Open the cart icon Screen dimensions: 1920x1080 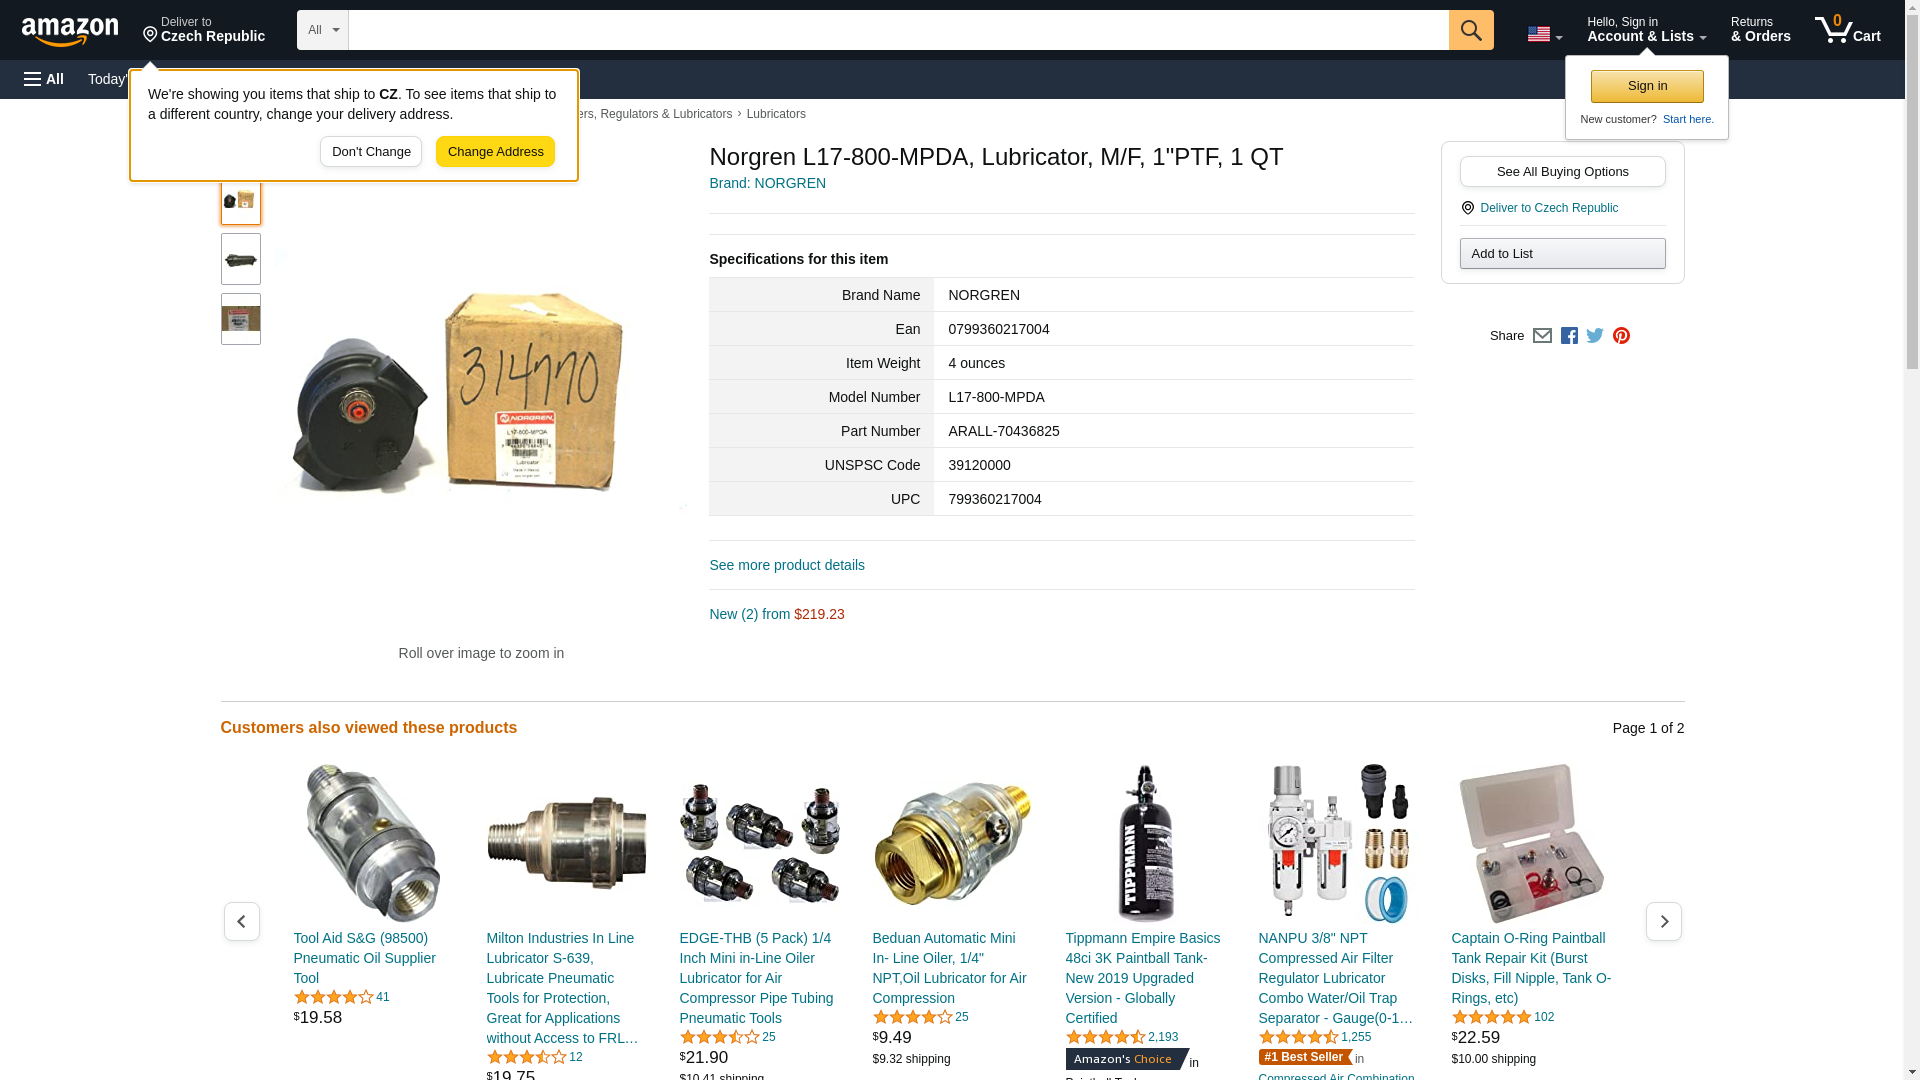(1847, 30)
